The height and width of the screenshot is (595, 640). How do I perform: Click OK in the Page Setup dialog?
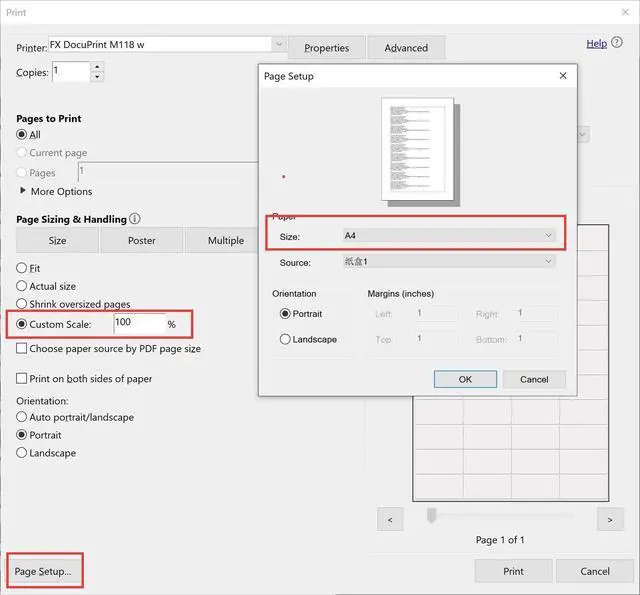tap(465, 379)
